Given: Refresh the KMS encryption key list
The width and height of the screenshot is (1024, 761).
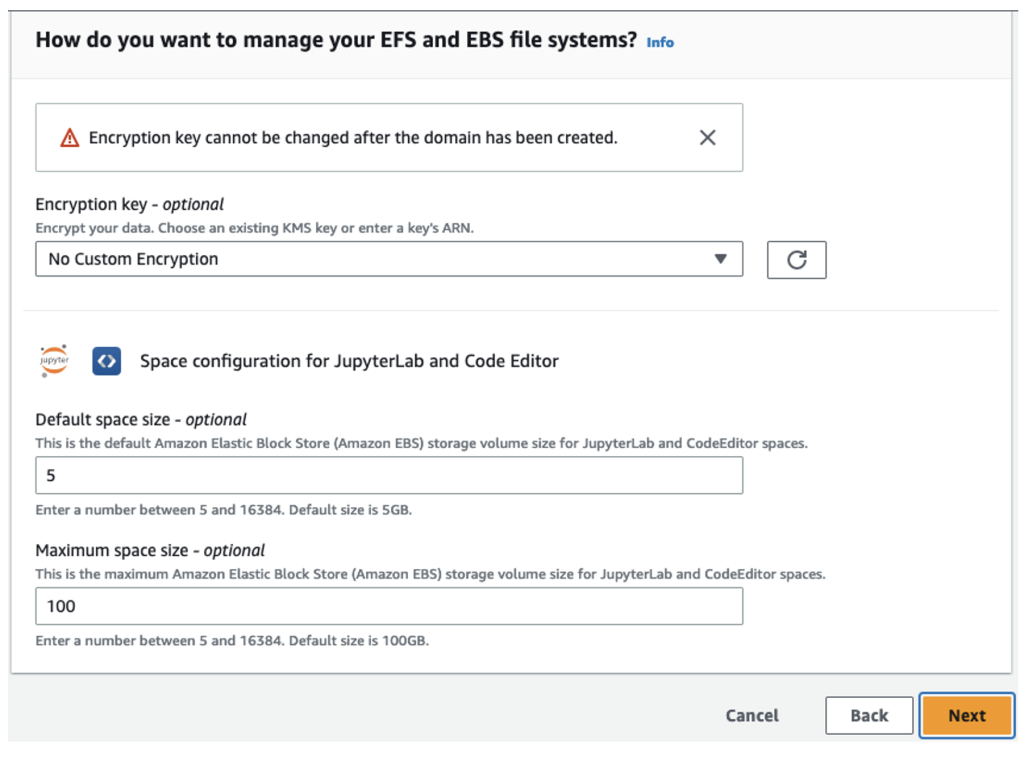Looking at the screenshot, I should point(796,260).
